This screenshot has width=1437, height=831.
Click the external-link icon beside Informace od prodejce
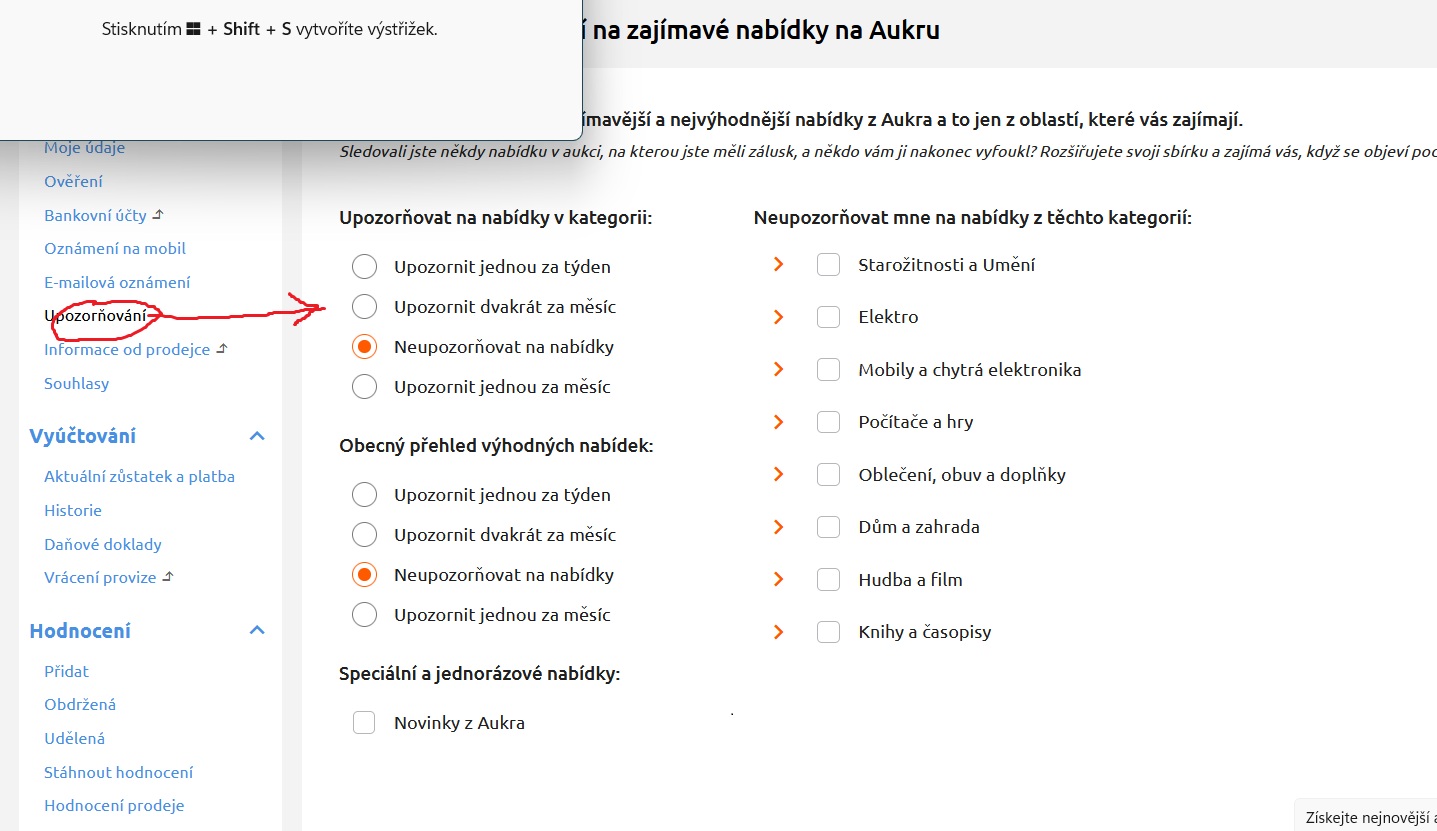222,349
